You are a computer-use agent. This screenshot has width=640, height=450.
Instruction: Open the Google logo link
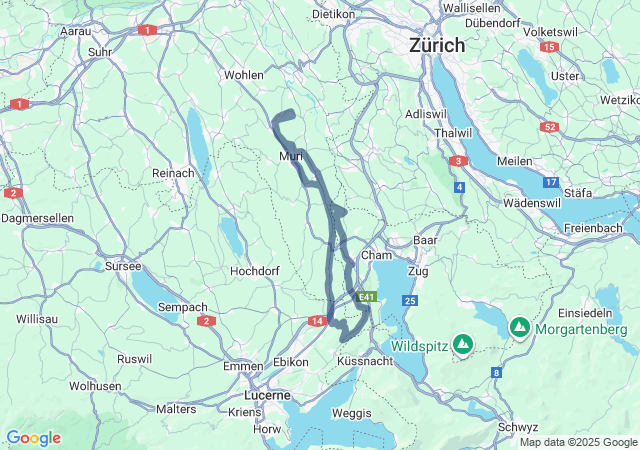click(34, 438)
